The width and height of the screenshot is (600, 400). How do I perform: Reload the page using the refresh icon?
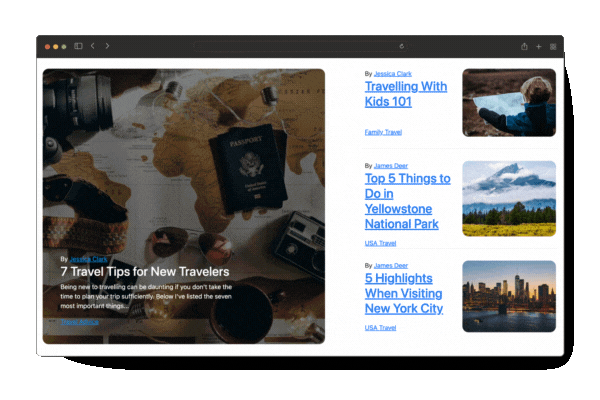[x=402, y=46]
